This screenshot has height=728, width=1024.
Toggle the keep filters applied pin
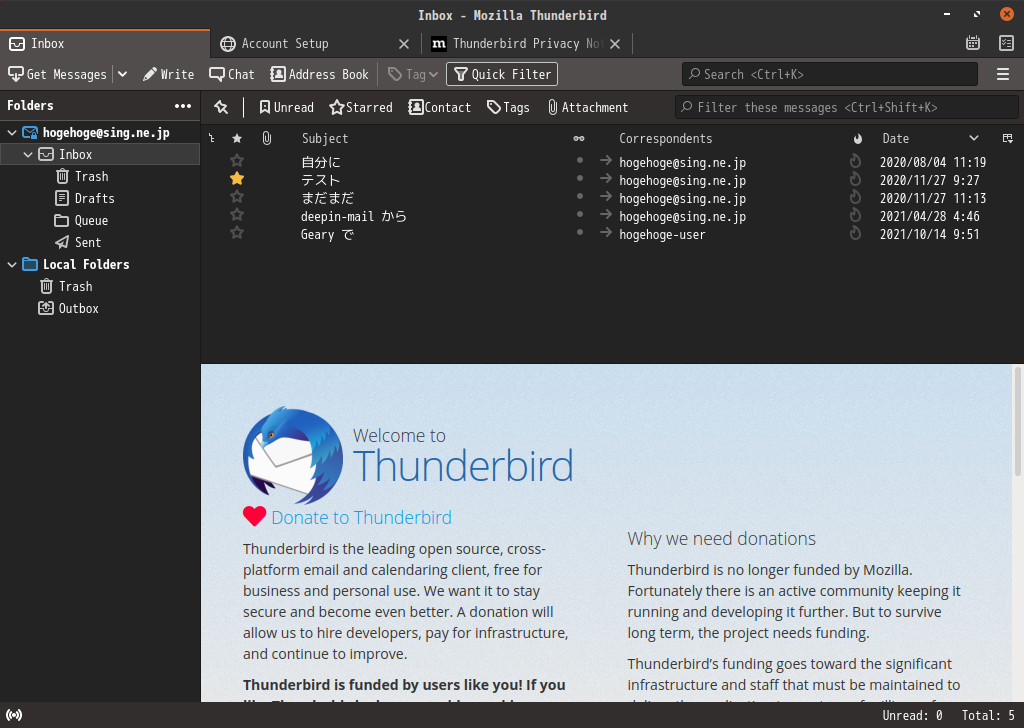(221, 107)
